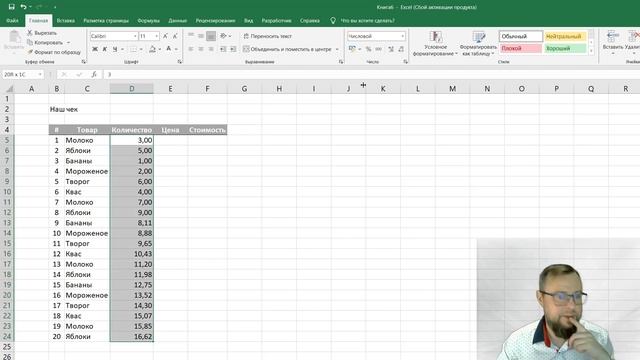Open Форматировать как таблицу menu
Viewport: 640px width, 360px height.
point(478,43)
